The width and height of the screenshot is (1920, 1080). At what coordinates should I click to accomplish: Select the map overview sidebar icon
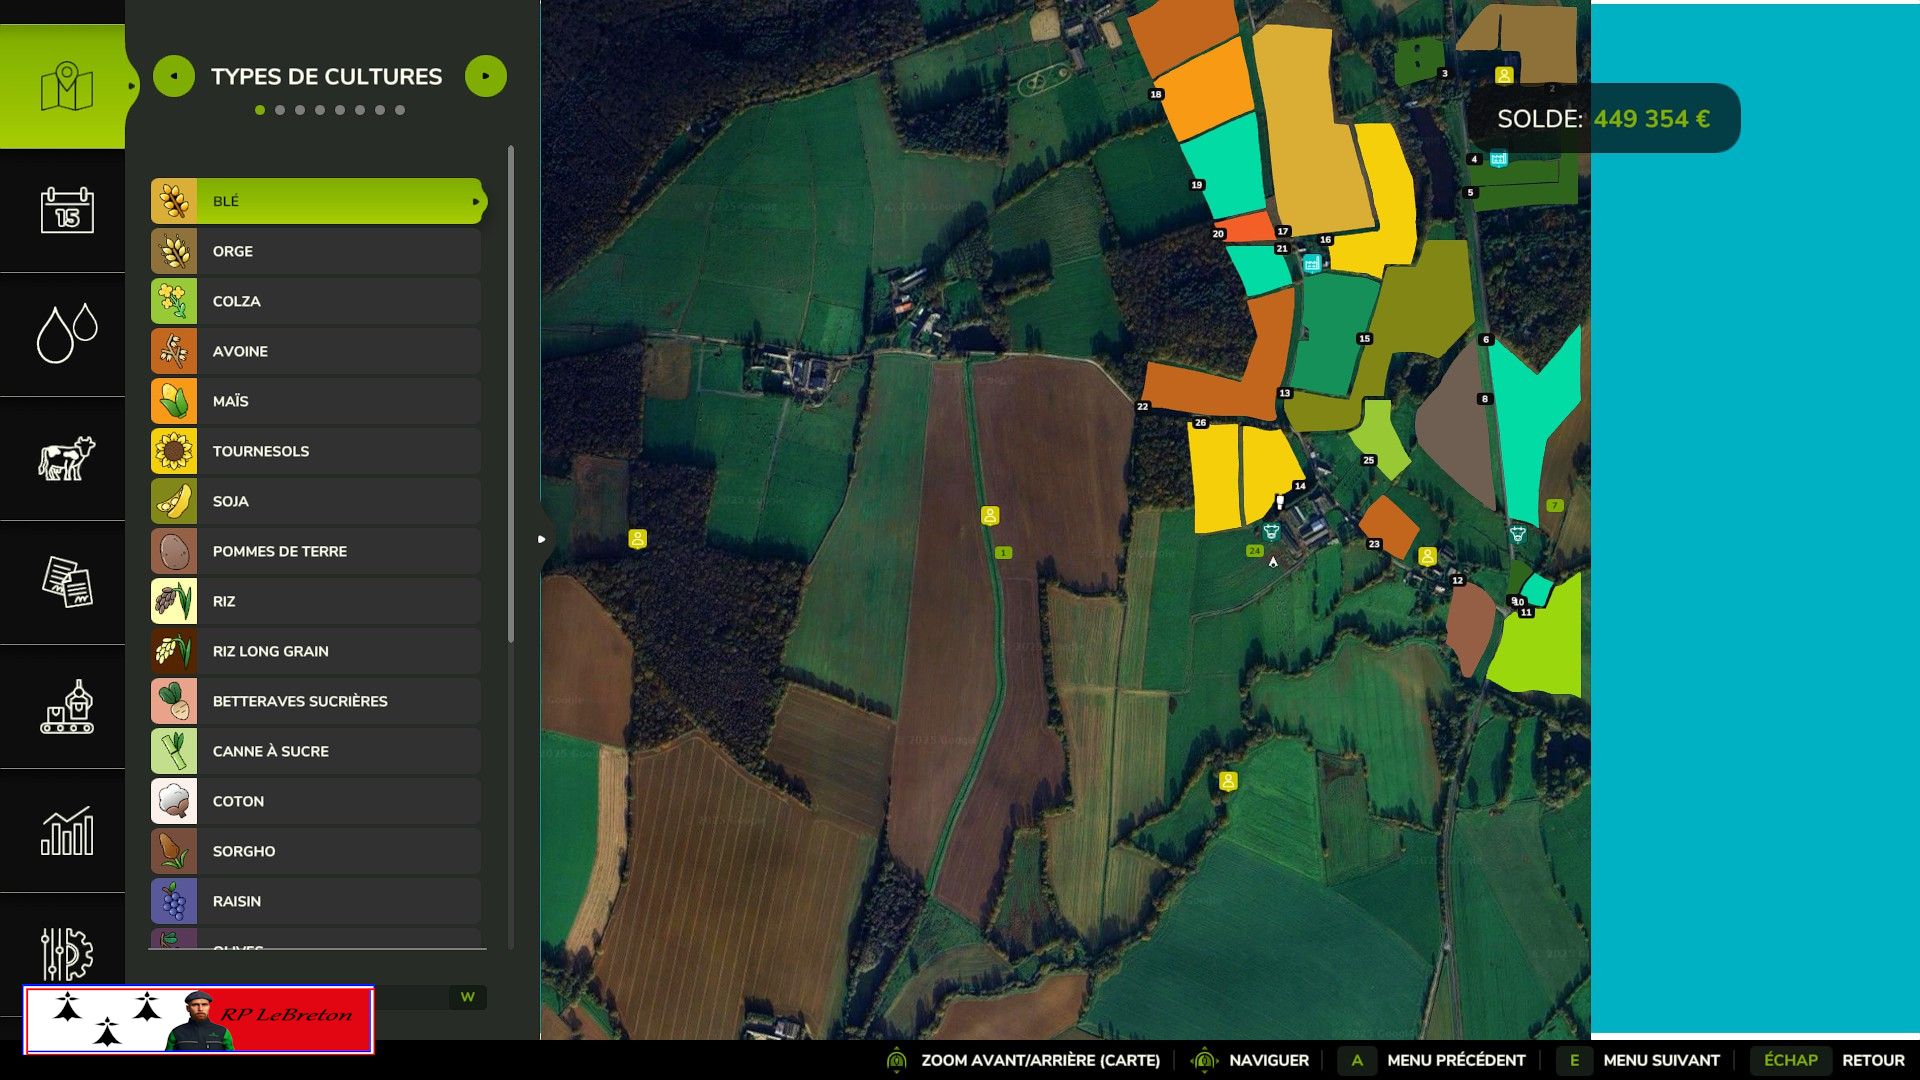(x=66, y=87)
